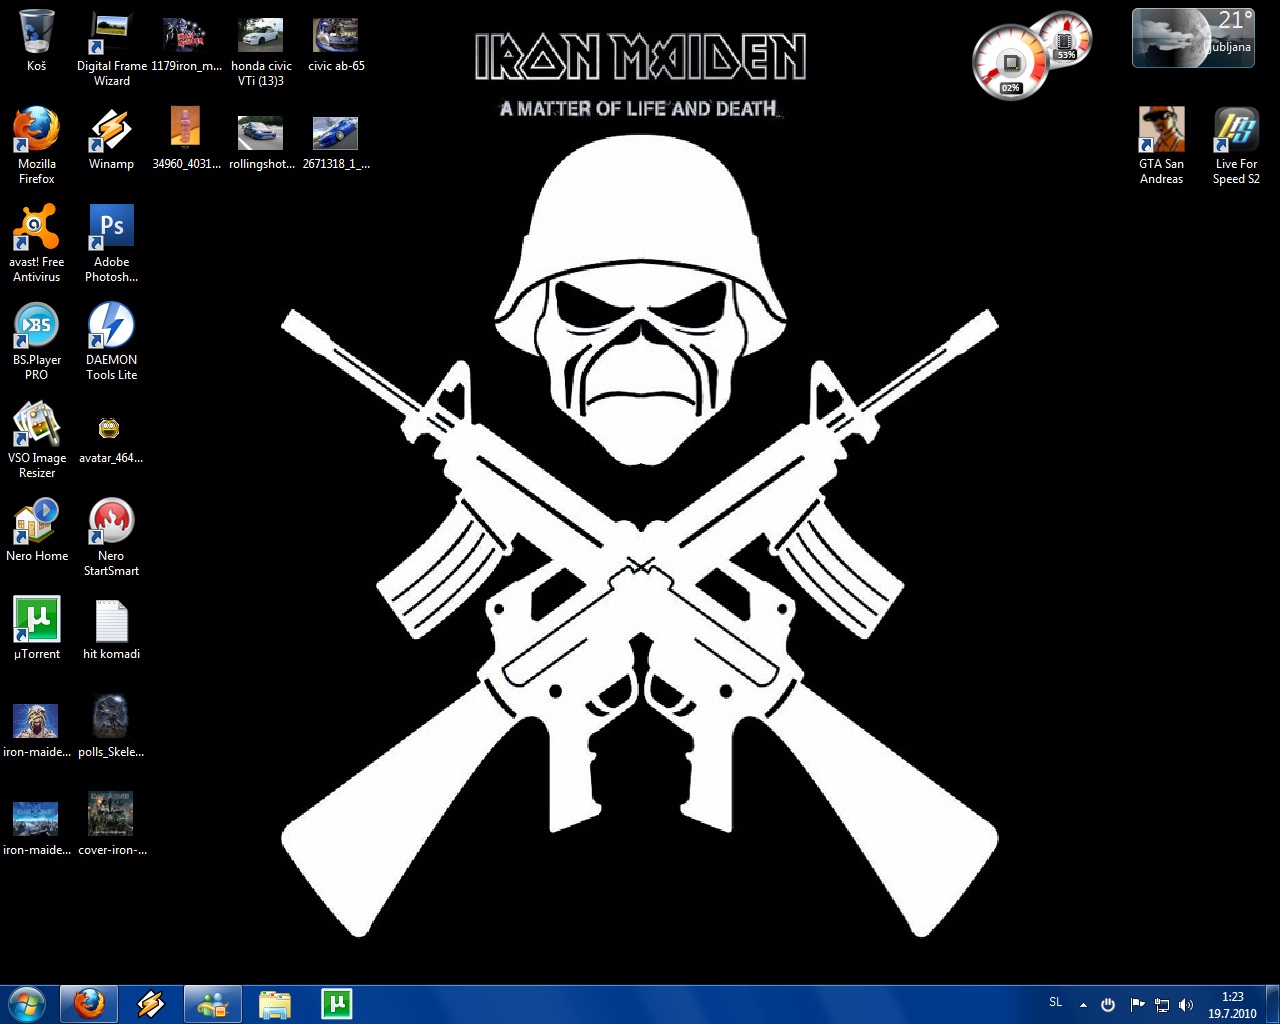Open Action Center flag icon
Screen dimensions: 1280x1024
pyautogui.click(x=1137, y=1004)
